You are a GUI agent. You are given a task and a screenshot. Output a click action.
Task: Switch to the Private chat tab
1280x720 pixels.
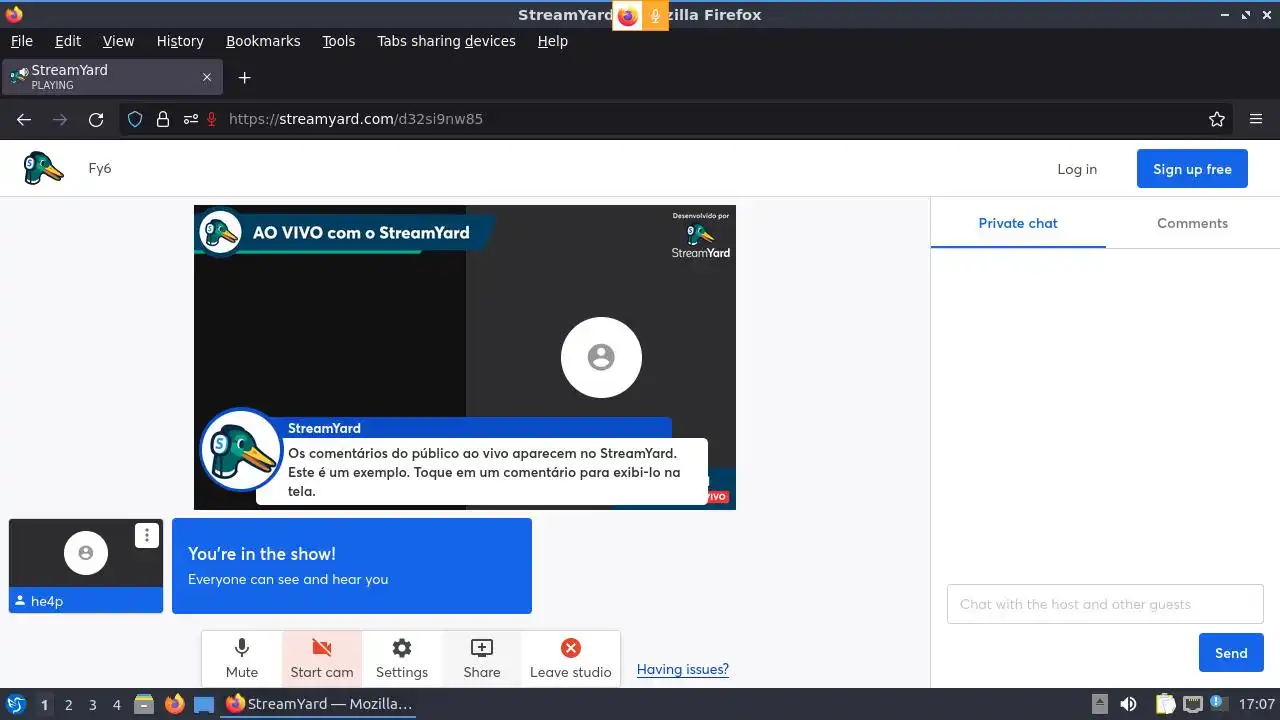(1018, 223)
